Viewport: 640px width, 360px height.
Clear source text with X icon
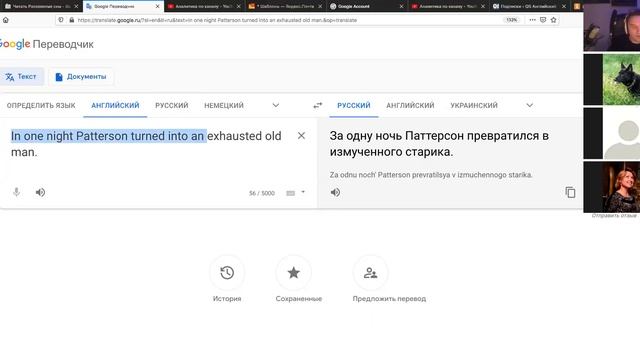tap(301, 136)
